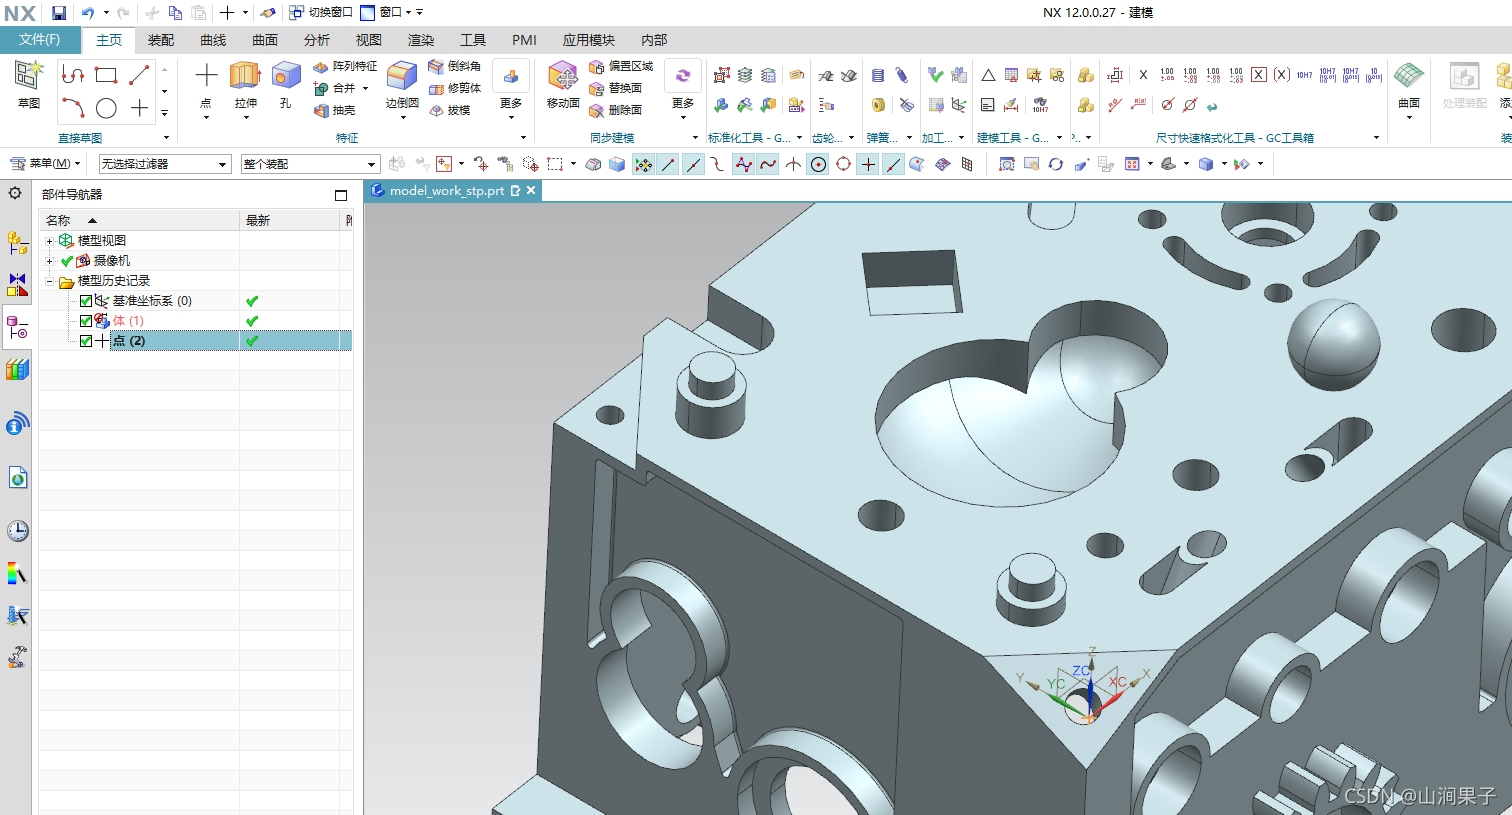Click the 删除面 delete face tool
Viewport: 1512px width, 815px height.
coord(616,110)
